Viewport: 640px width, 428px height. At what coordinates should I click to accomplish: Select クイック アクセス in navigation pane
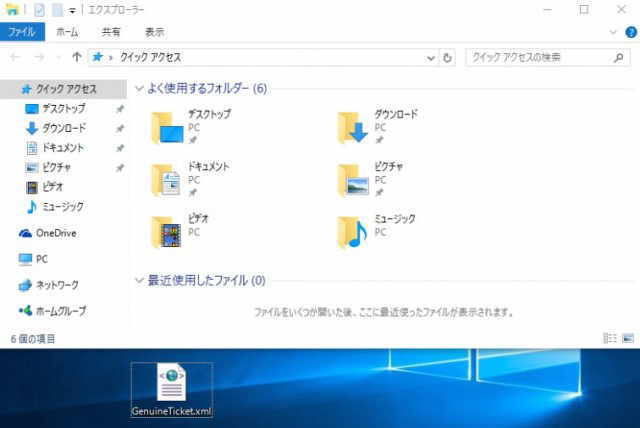[x=63, y=89]
